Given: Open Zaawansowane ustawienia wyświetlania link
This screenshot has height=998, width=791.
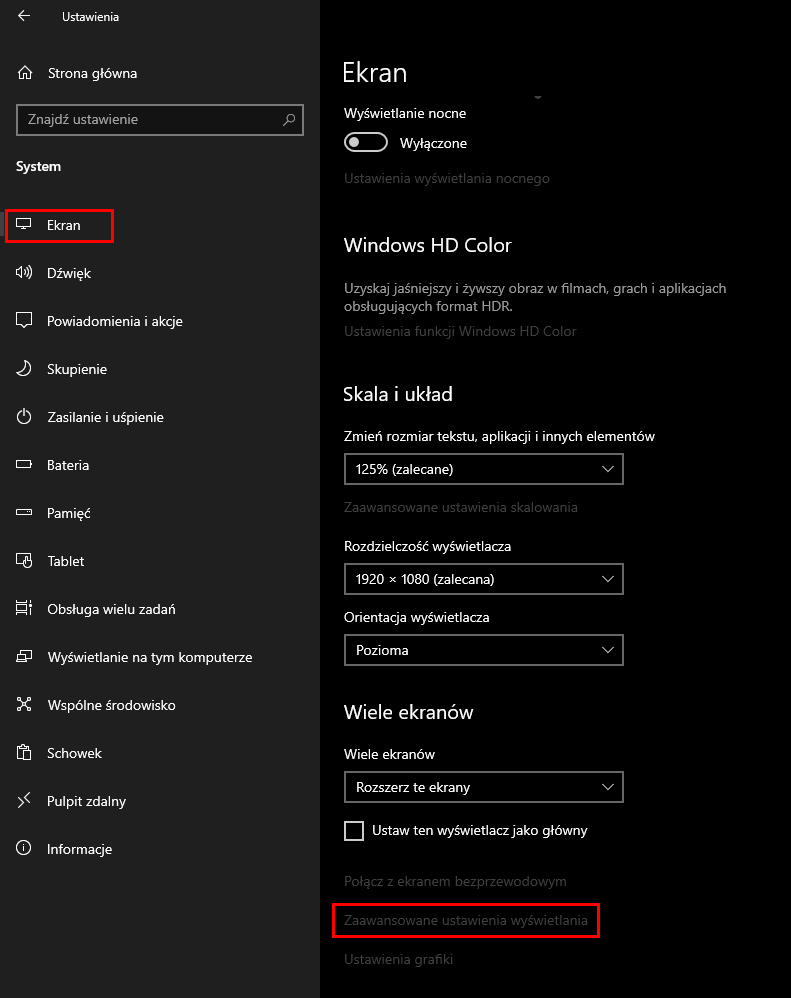Looking at the screenshot, I should click(466, 920).
